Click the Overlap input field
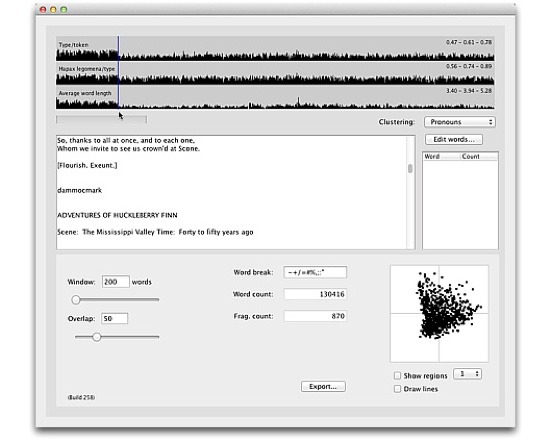This screenshot has height=440, width=550. [115, 319]
